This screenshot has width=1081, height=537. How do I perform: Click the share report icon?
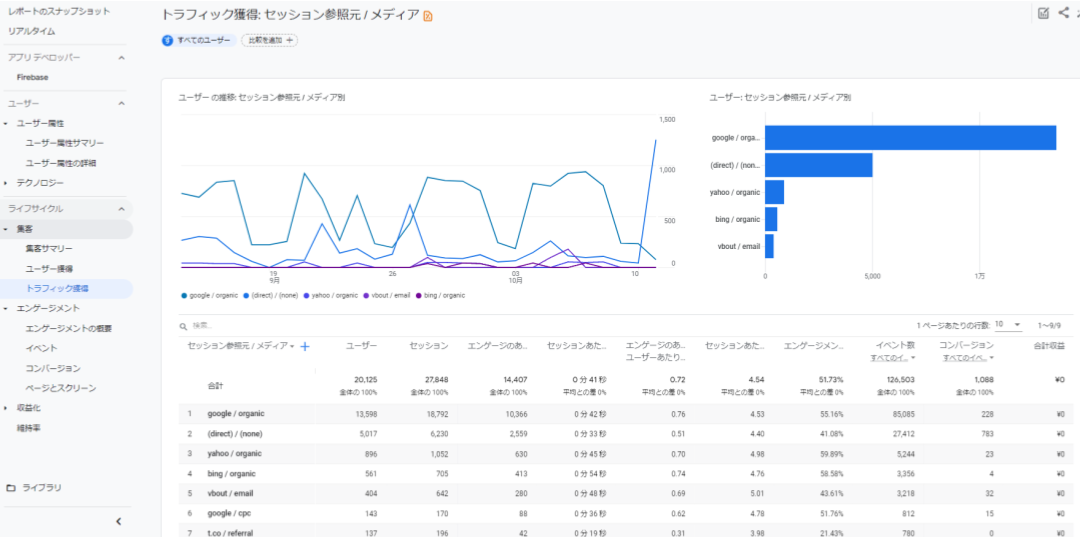click(x=1063, y=13)
